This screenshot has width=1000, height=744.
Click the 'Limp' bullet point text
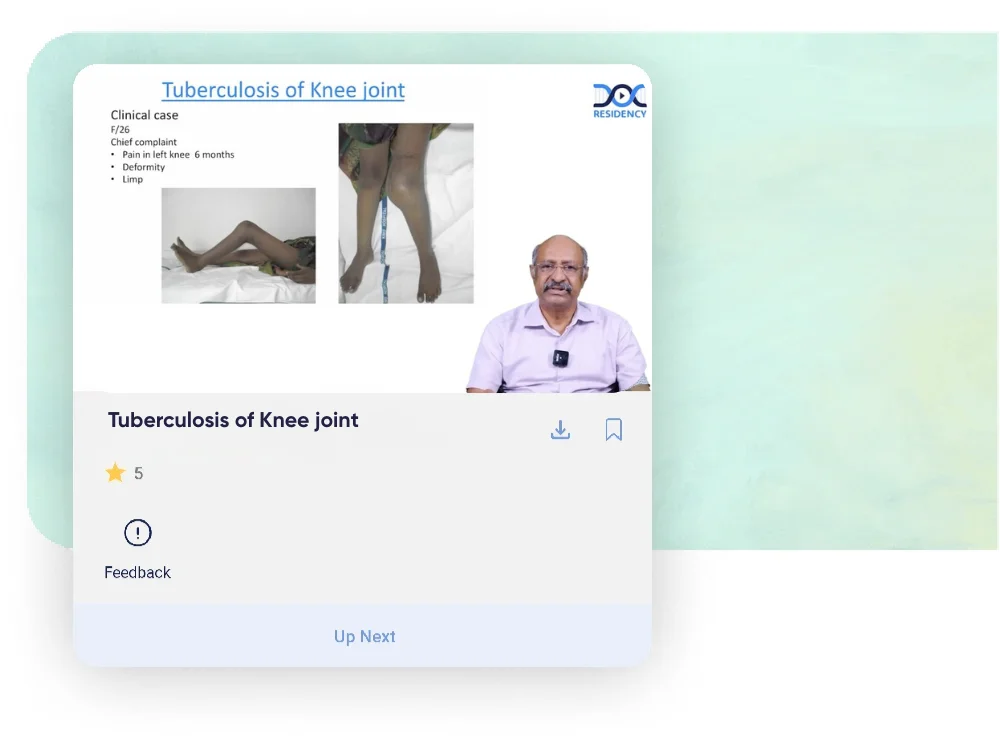click(x=132, y=179)
